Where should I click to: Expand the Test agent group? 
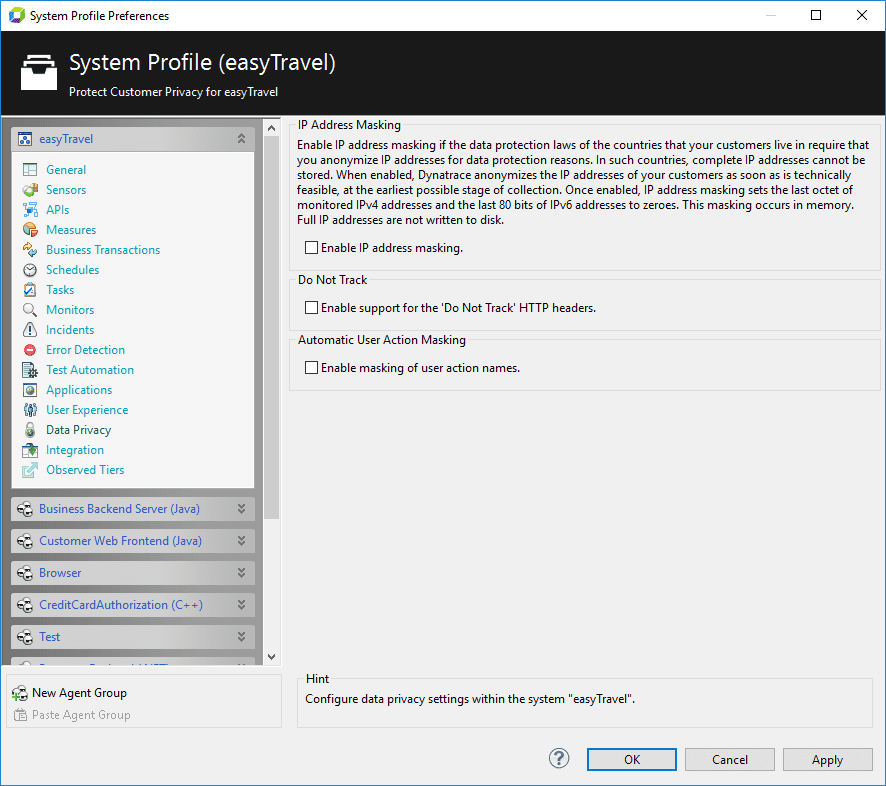click(x=241, y=636)
